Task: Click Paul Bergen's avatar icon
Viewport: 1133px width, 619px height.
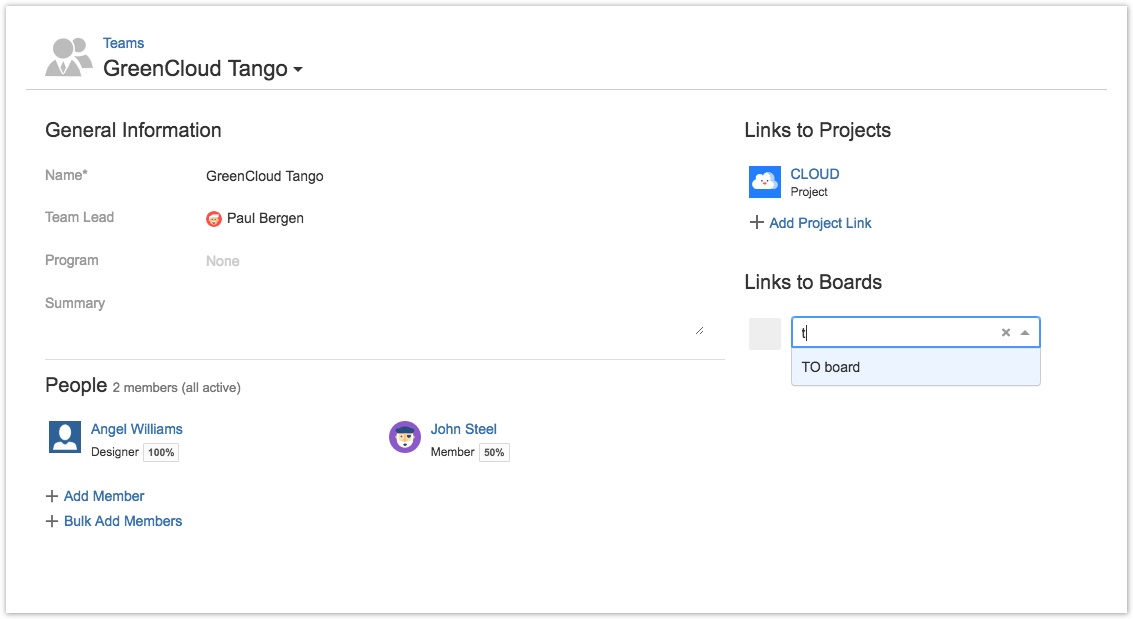Action: (214, 219)
